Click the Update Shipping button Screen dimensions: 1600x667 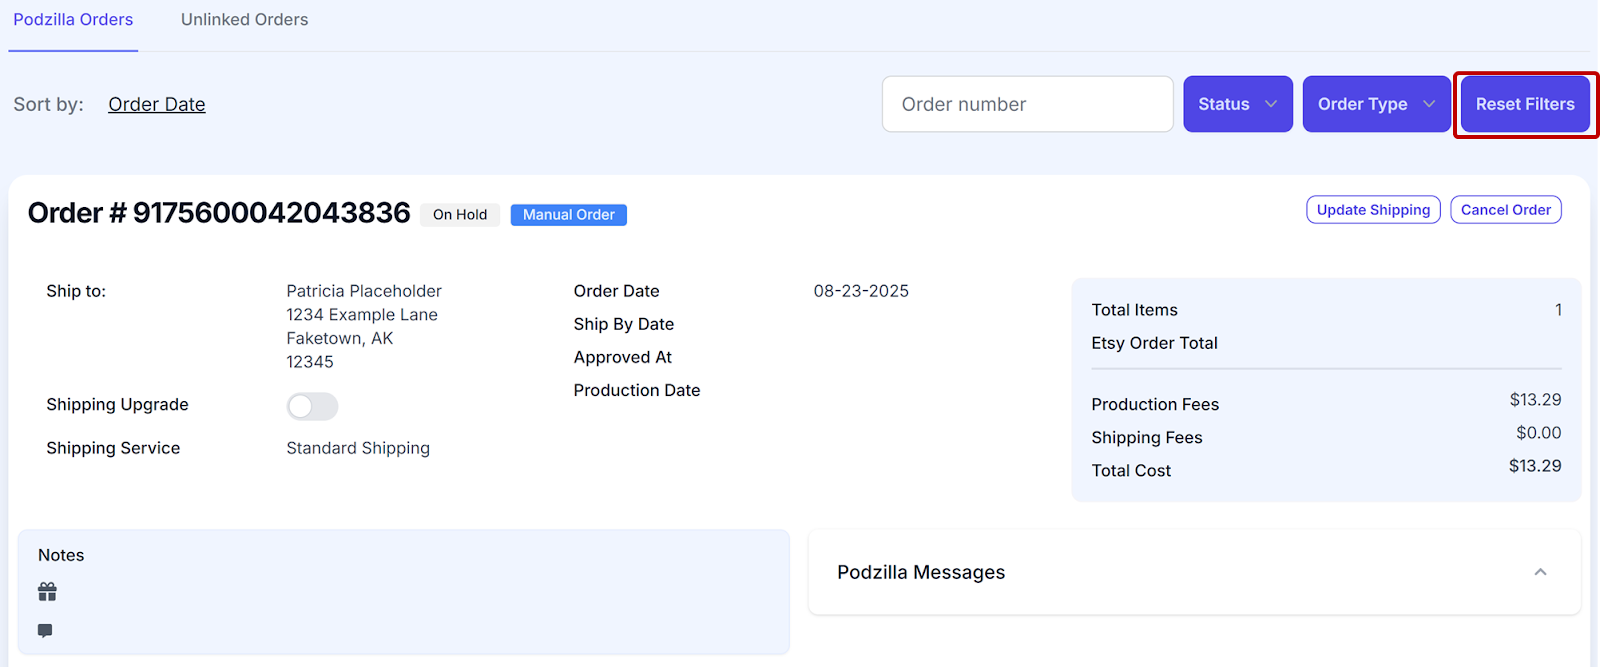pyautogui.click(x=1372, y=210)
